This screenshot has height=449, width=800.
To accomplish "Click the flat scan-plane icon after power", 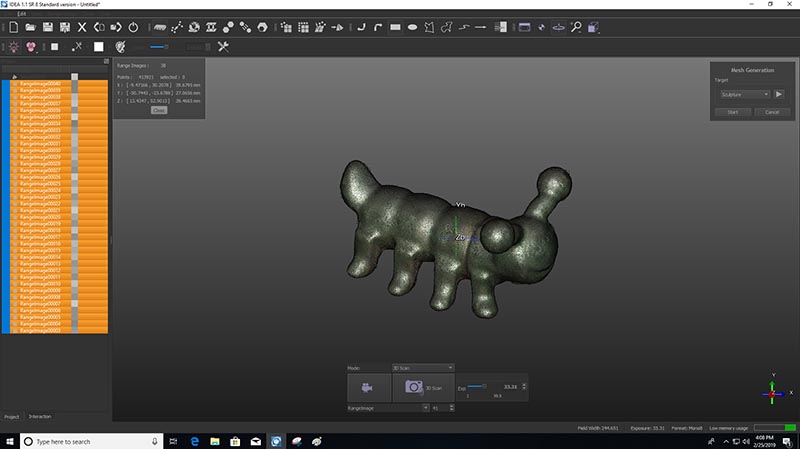I will click(x=160, y=27).
